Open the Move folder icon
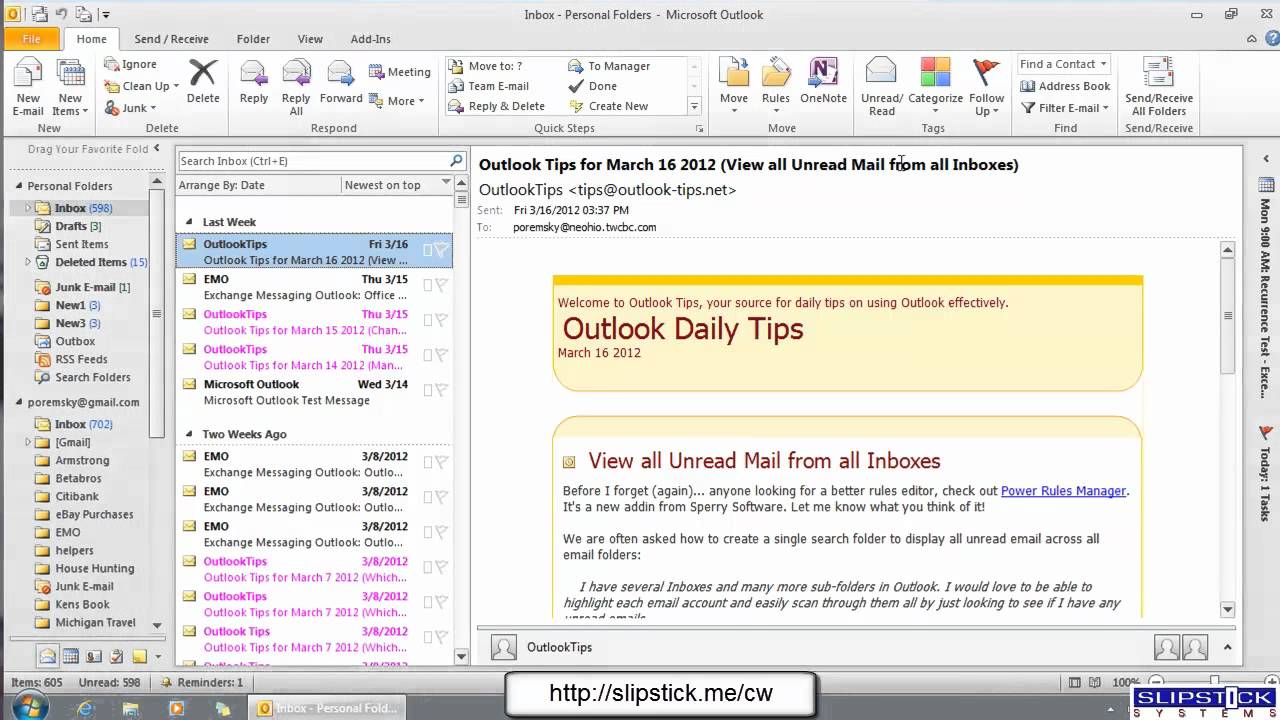1280x720 pixels. pyautogui.click(x=734, y=74)
